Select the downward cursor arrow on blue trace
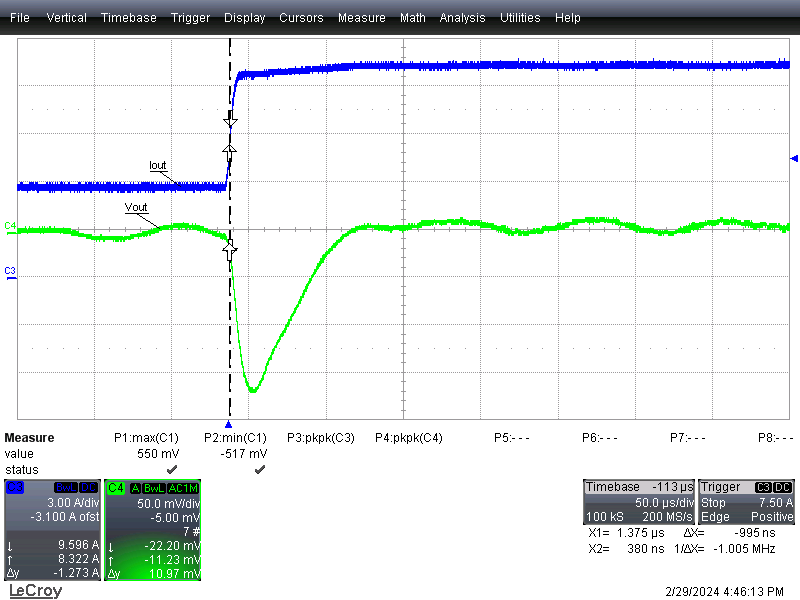The image size is (800, 600). click(x=230, y=121)
